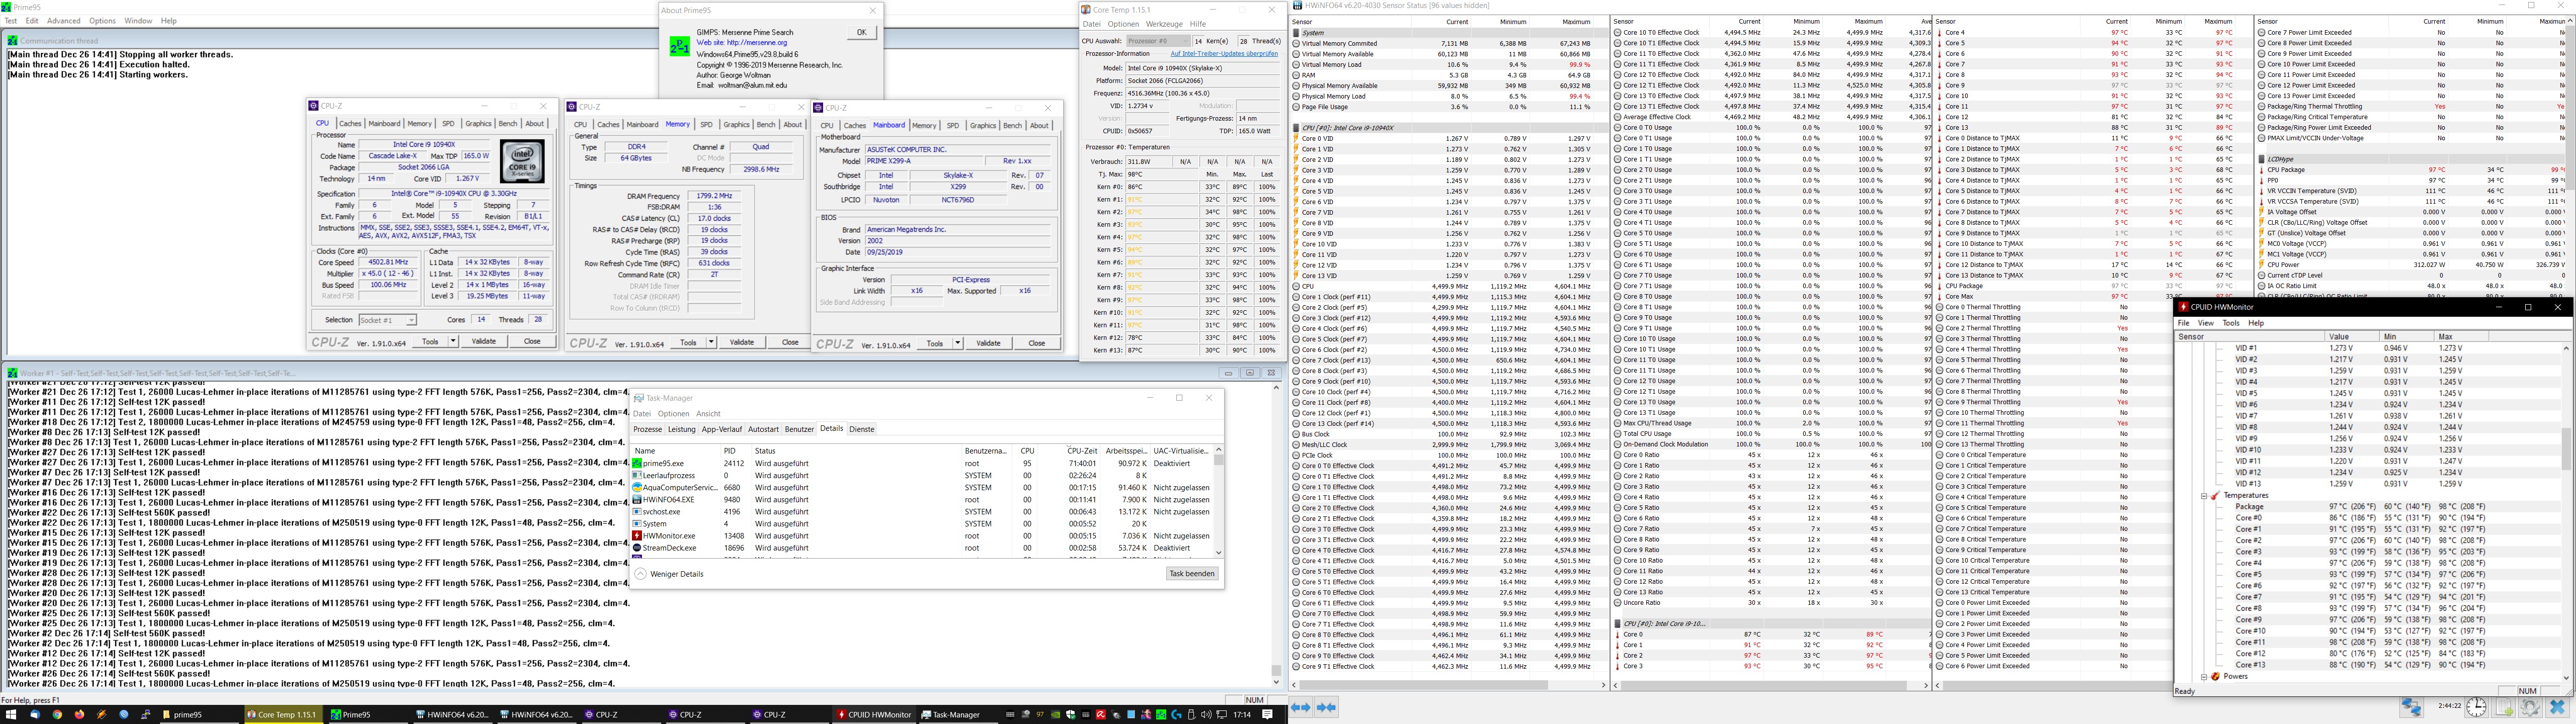Open Intel driver updates link in Core Temp
Viewport: 2576px width, 724px height.
tap(1224, 54)
